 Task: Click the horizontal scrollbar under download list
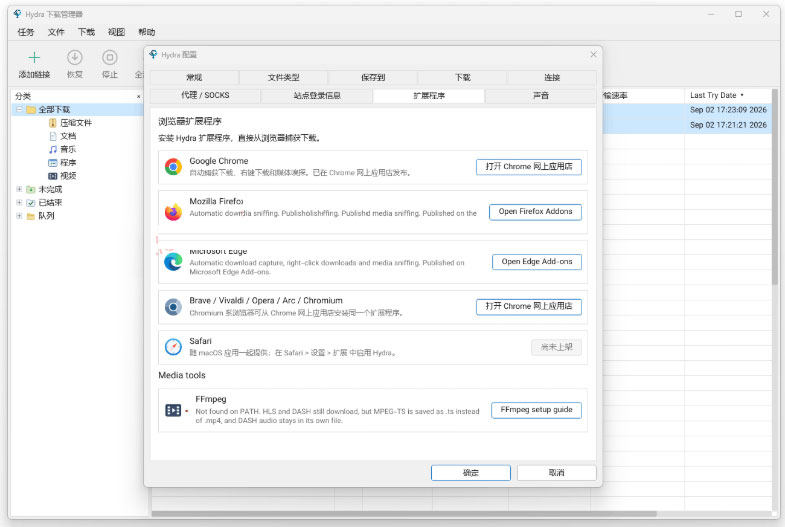pyautogui.click(x=404, y=513)
